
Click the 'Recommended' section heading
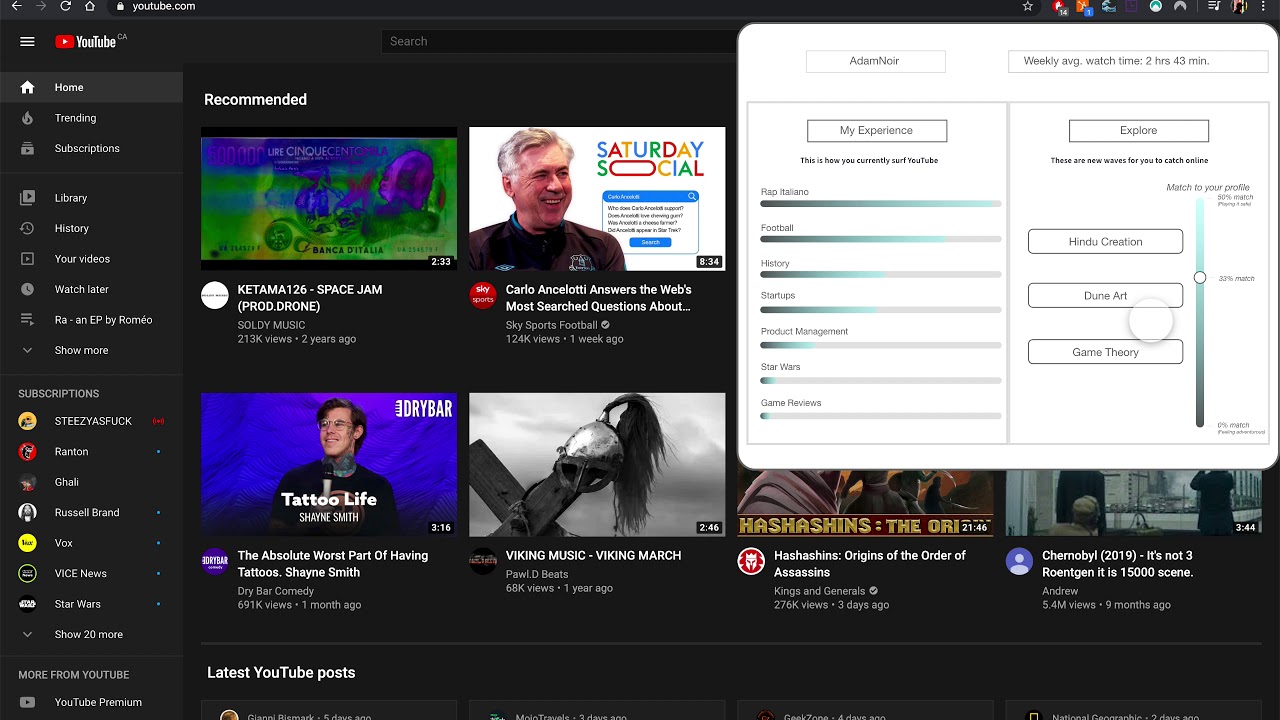pyautogui.click(x=255, y=100)
